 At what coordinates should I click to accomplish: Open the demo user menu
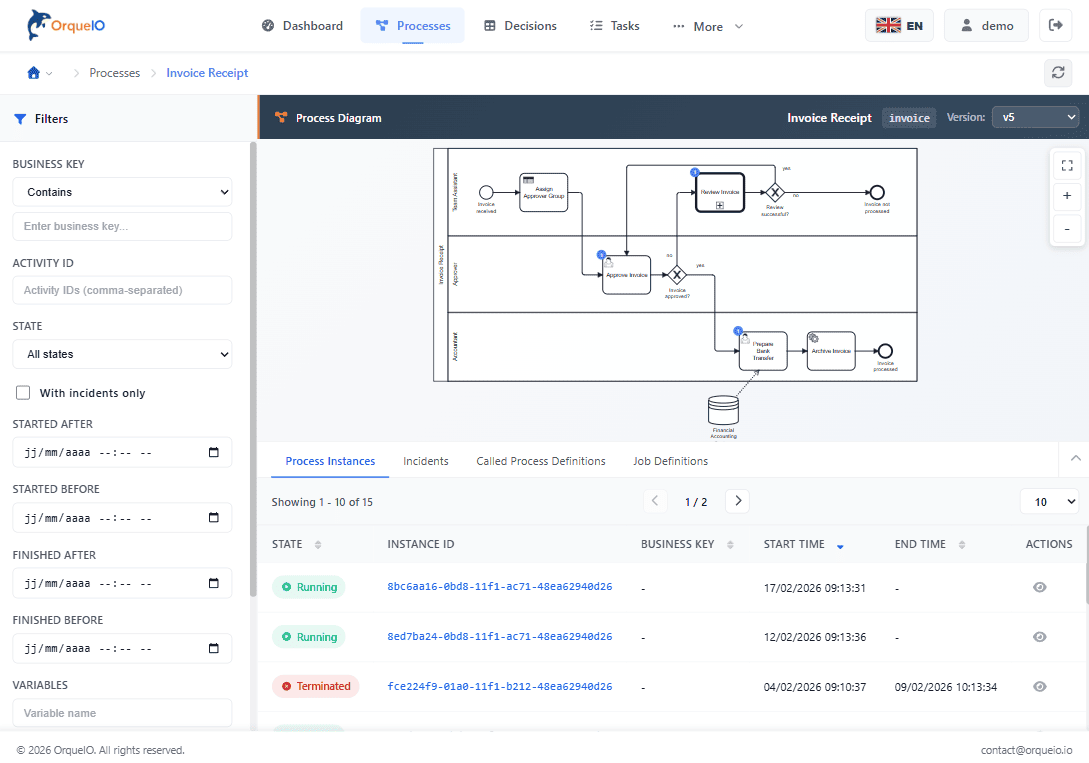click(x=986, y=26)
